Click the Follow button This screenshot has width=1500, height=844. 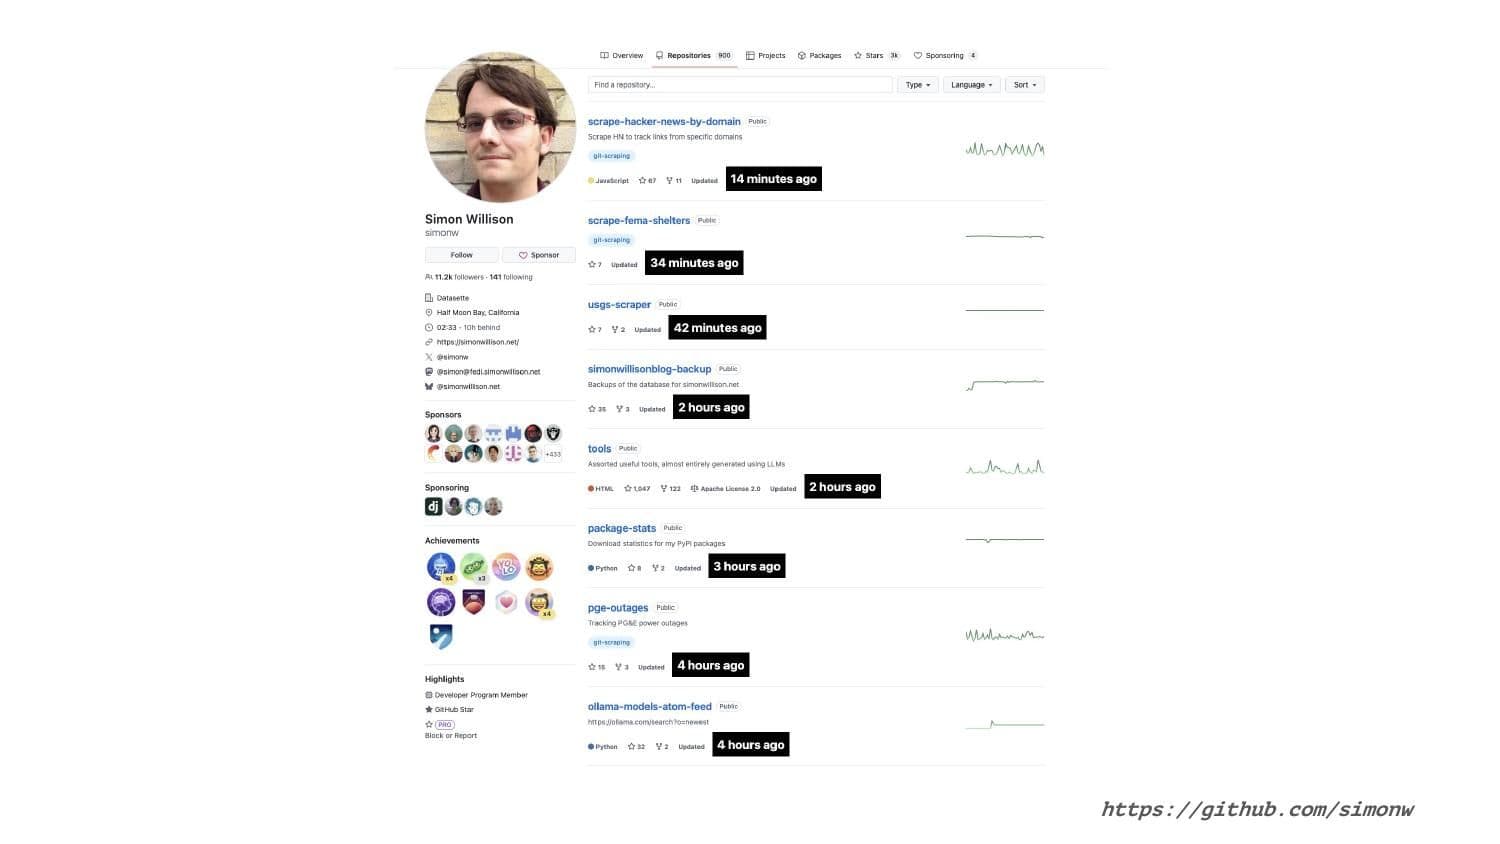tap(462, 255)
